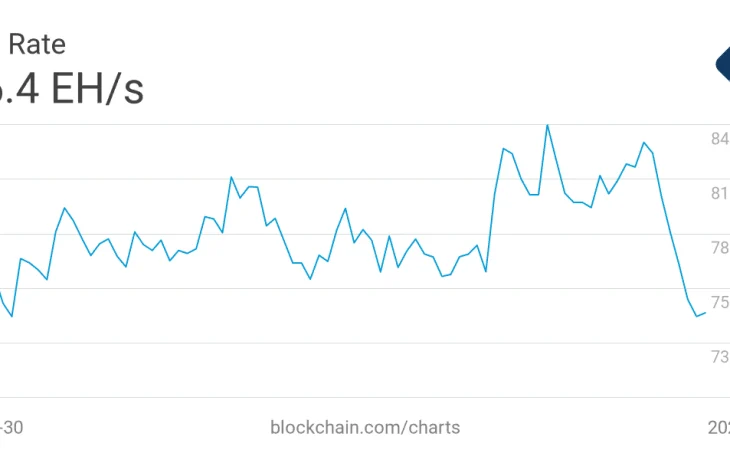Viewport: 730px width, 460px height.
Task: Click the 81 y-axis label
Action: tap(720, 193)
